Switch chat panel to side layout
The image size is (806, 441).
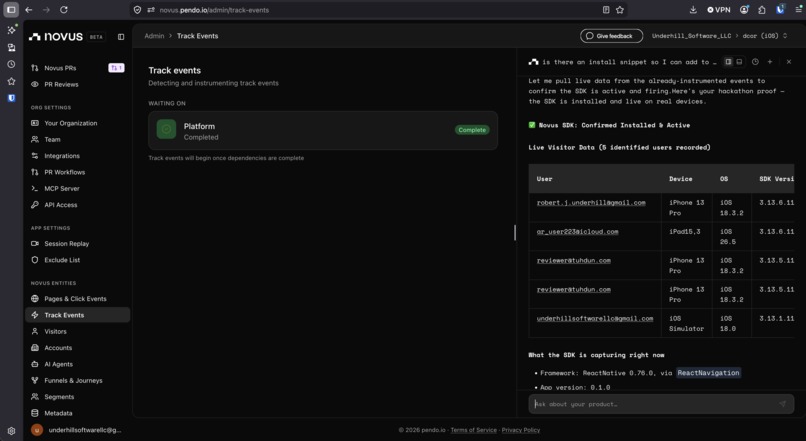[728, 62]
